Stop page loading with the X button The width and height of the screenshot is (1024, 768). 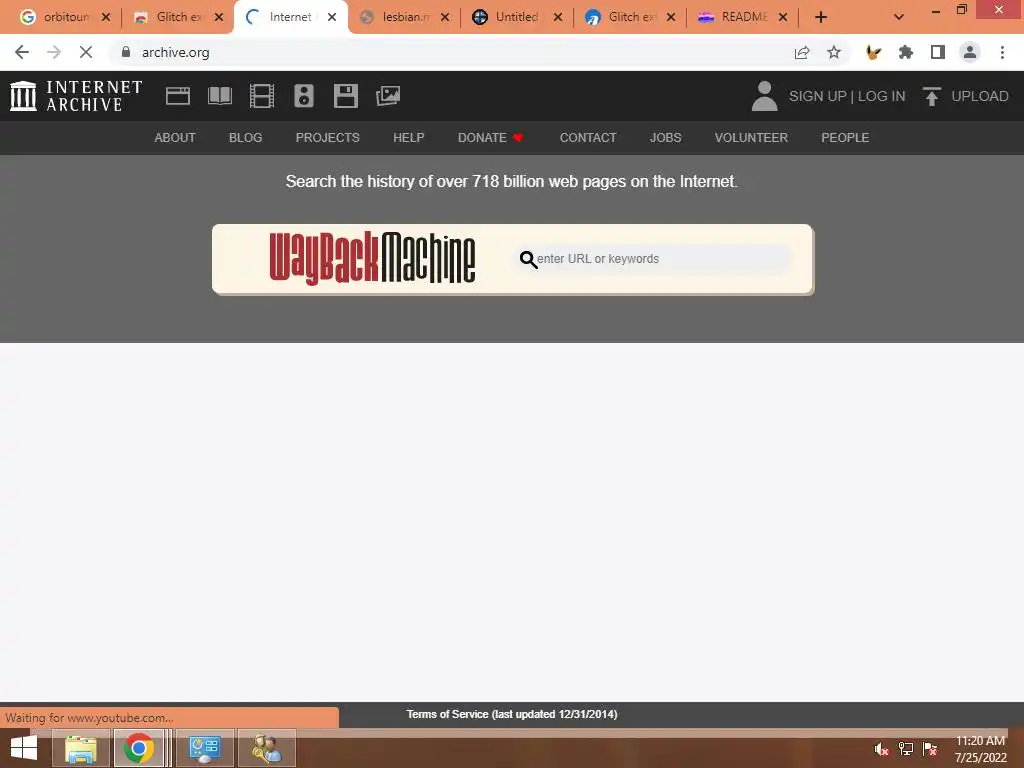coord(86,52)
